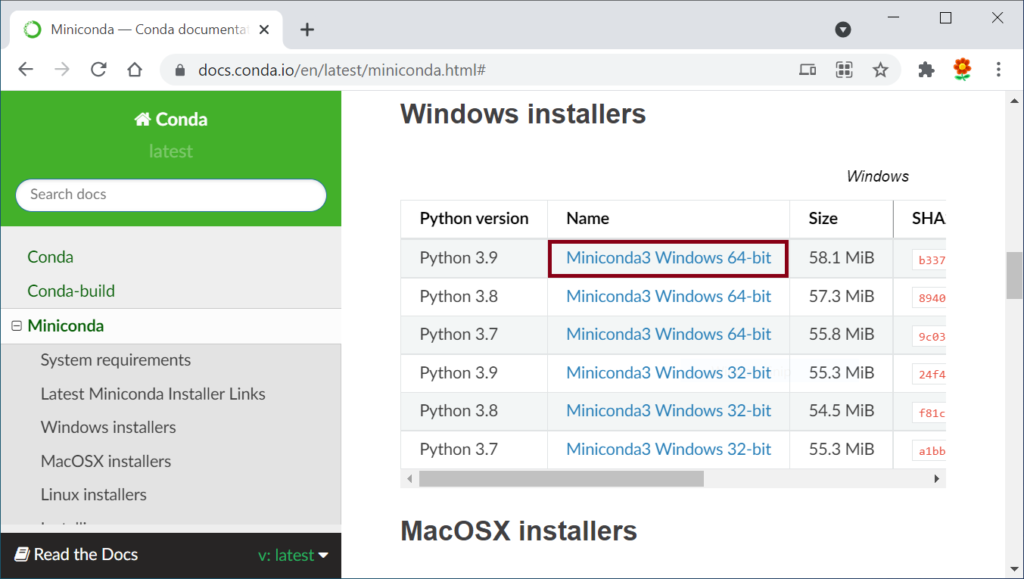Select the Miniconda — Conda documentation tab
Screen dimensions: 1024x579
147,29
